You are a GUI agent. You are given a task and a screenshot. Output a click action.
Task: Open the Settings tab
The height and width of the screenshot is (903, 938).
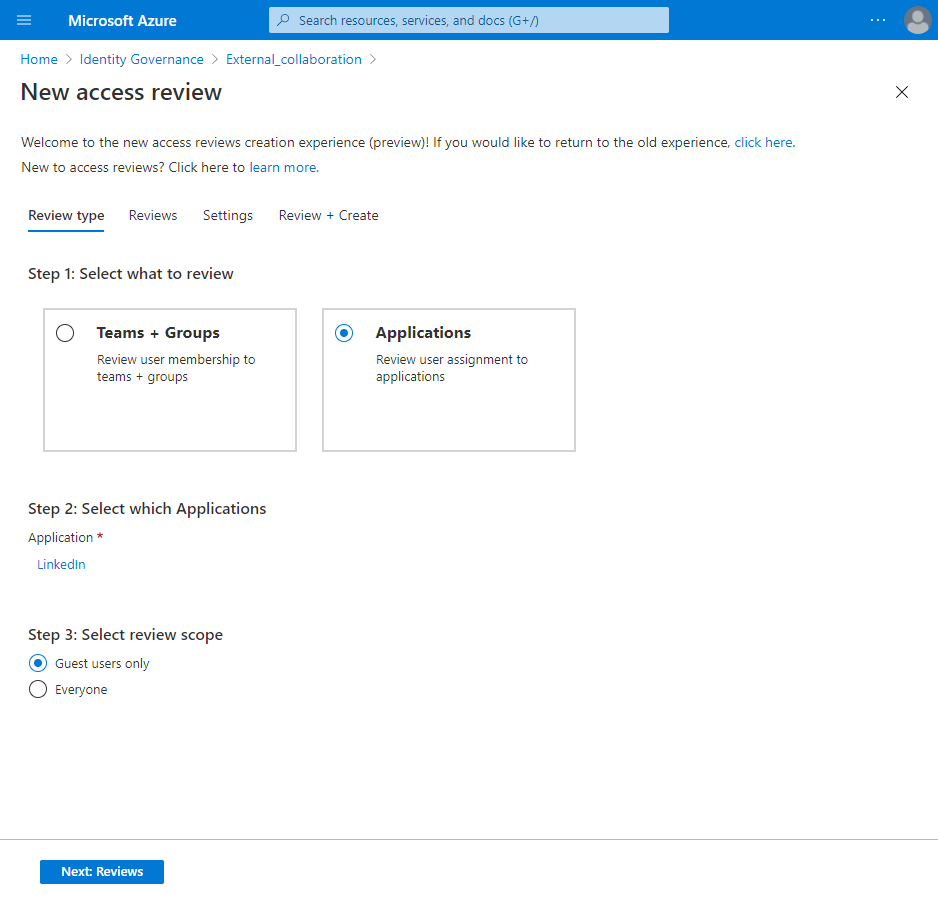tap(227, 215)
